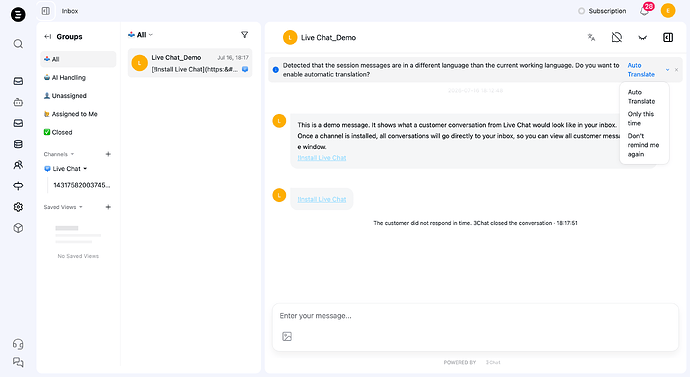This screenshot has height=377, width=690.
Task: Choose Don't remind me again option
Action: click(x=643, y=145)
